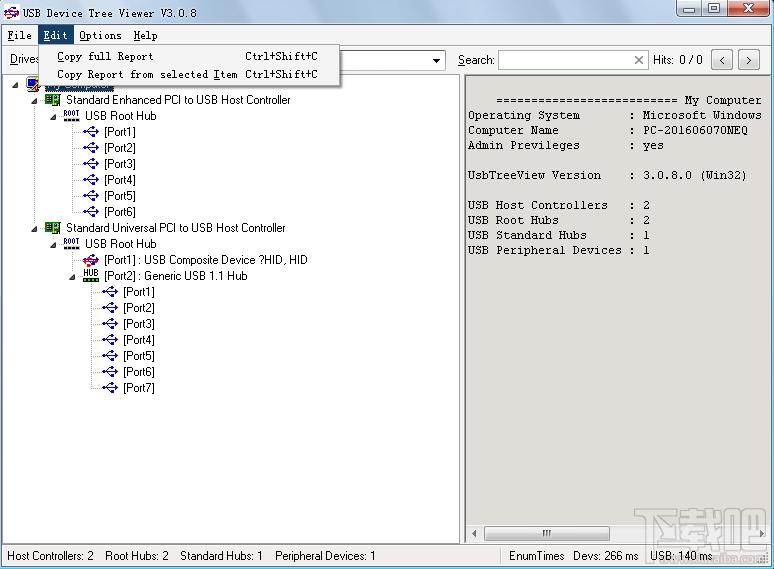Click the My Computer tree root icon
Image resolution: width=774 pixels, height=569 pixels.
(x=33, y=84)
